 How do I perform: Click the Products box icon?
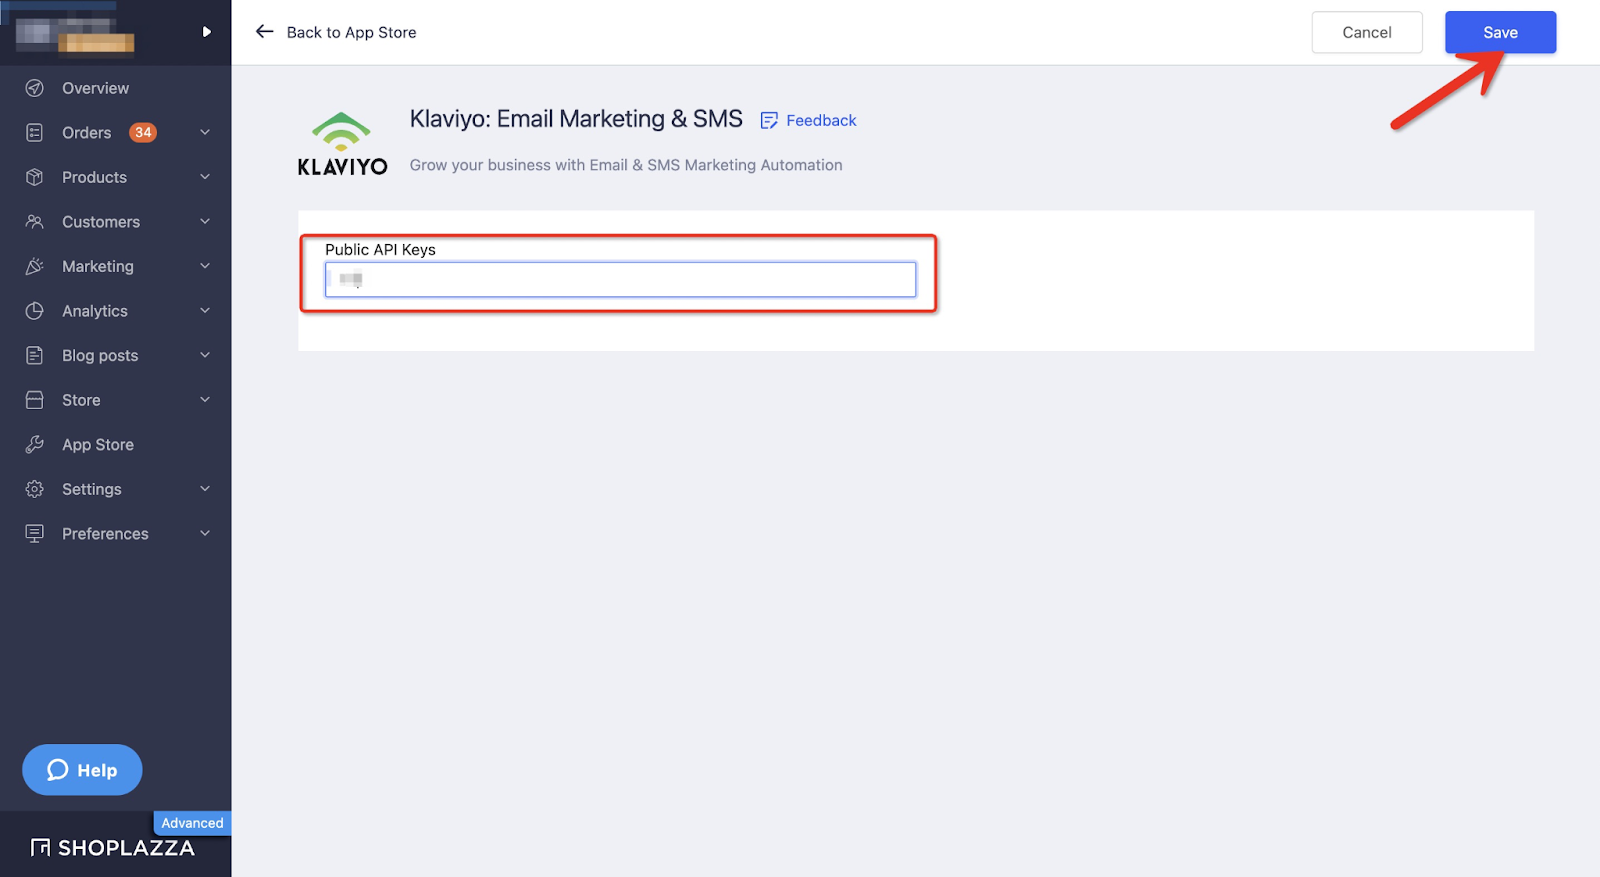point(35,177)
